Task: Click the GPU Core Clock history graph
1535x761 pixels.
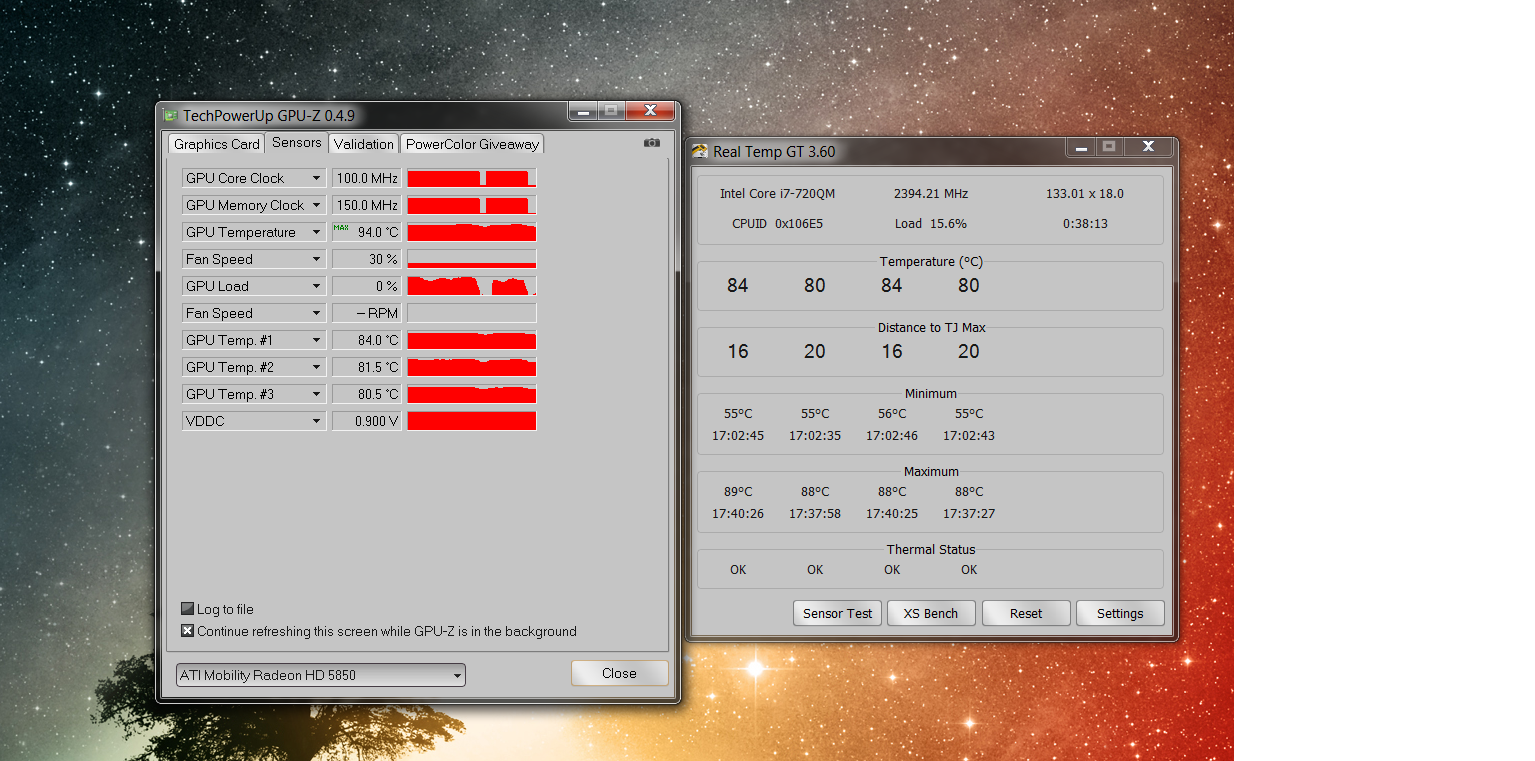Action: 472,178
